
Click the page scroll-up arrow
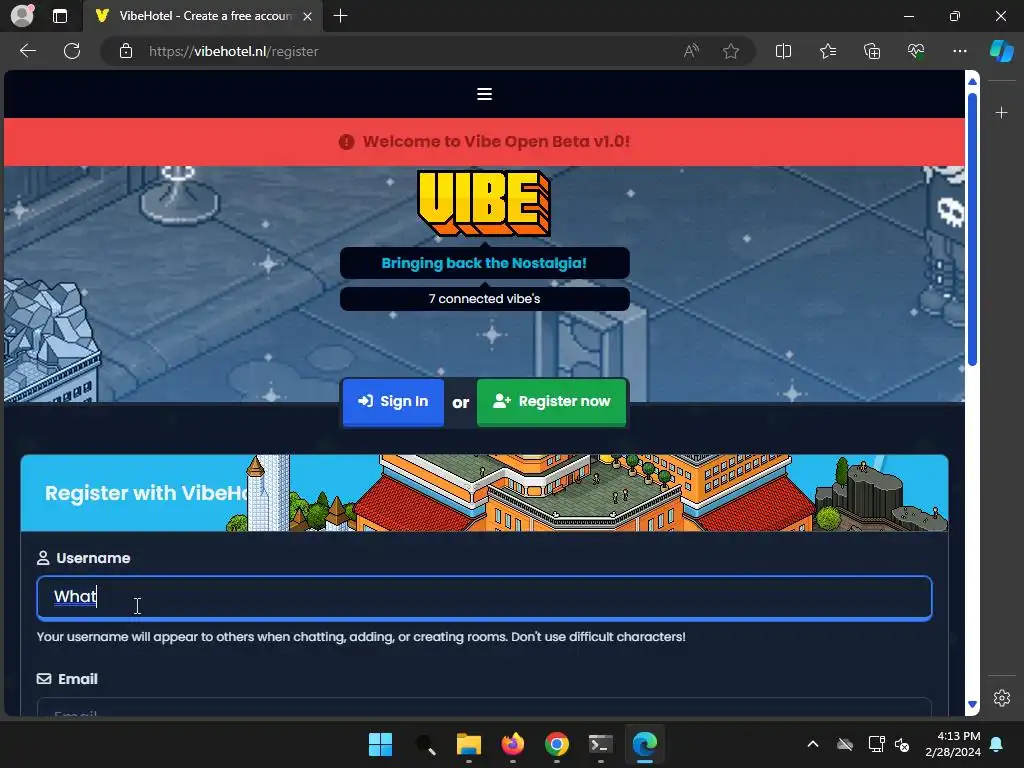tap(972, 82)
